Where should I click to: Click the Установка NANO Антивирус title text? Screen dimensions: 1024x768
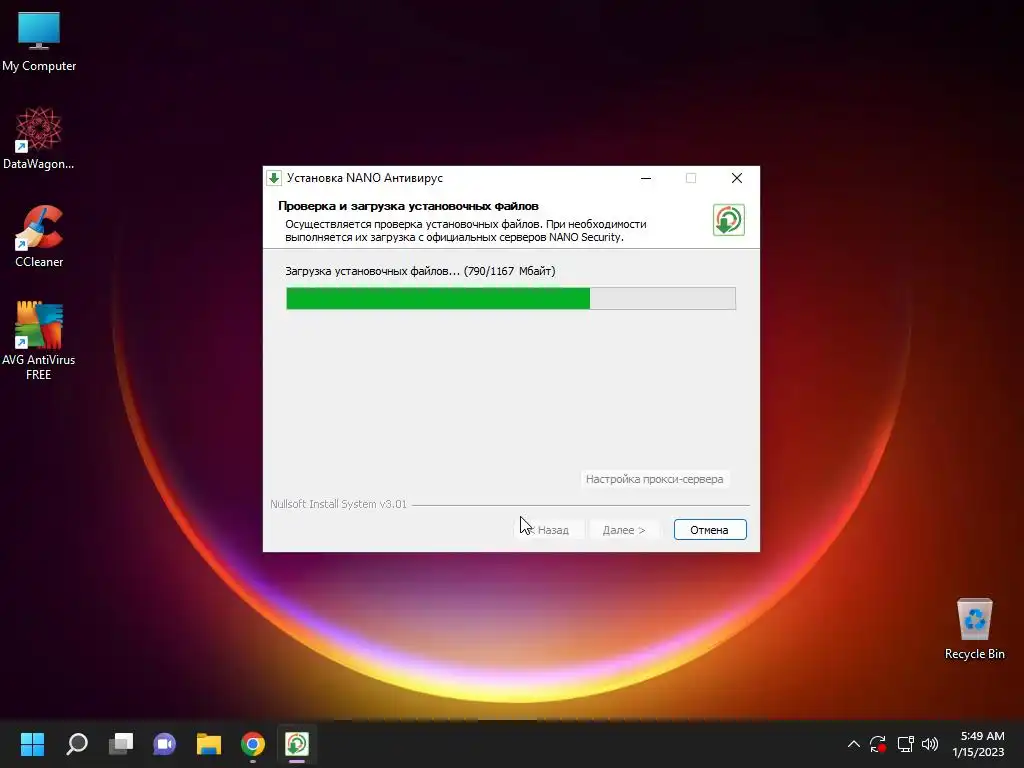click(364, 178)
